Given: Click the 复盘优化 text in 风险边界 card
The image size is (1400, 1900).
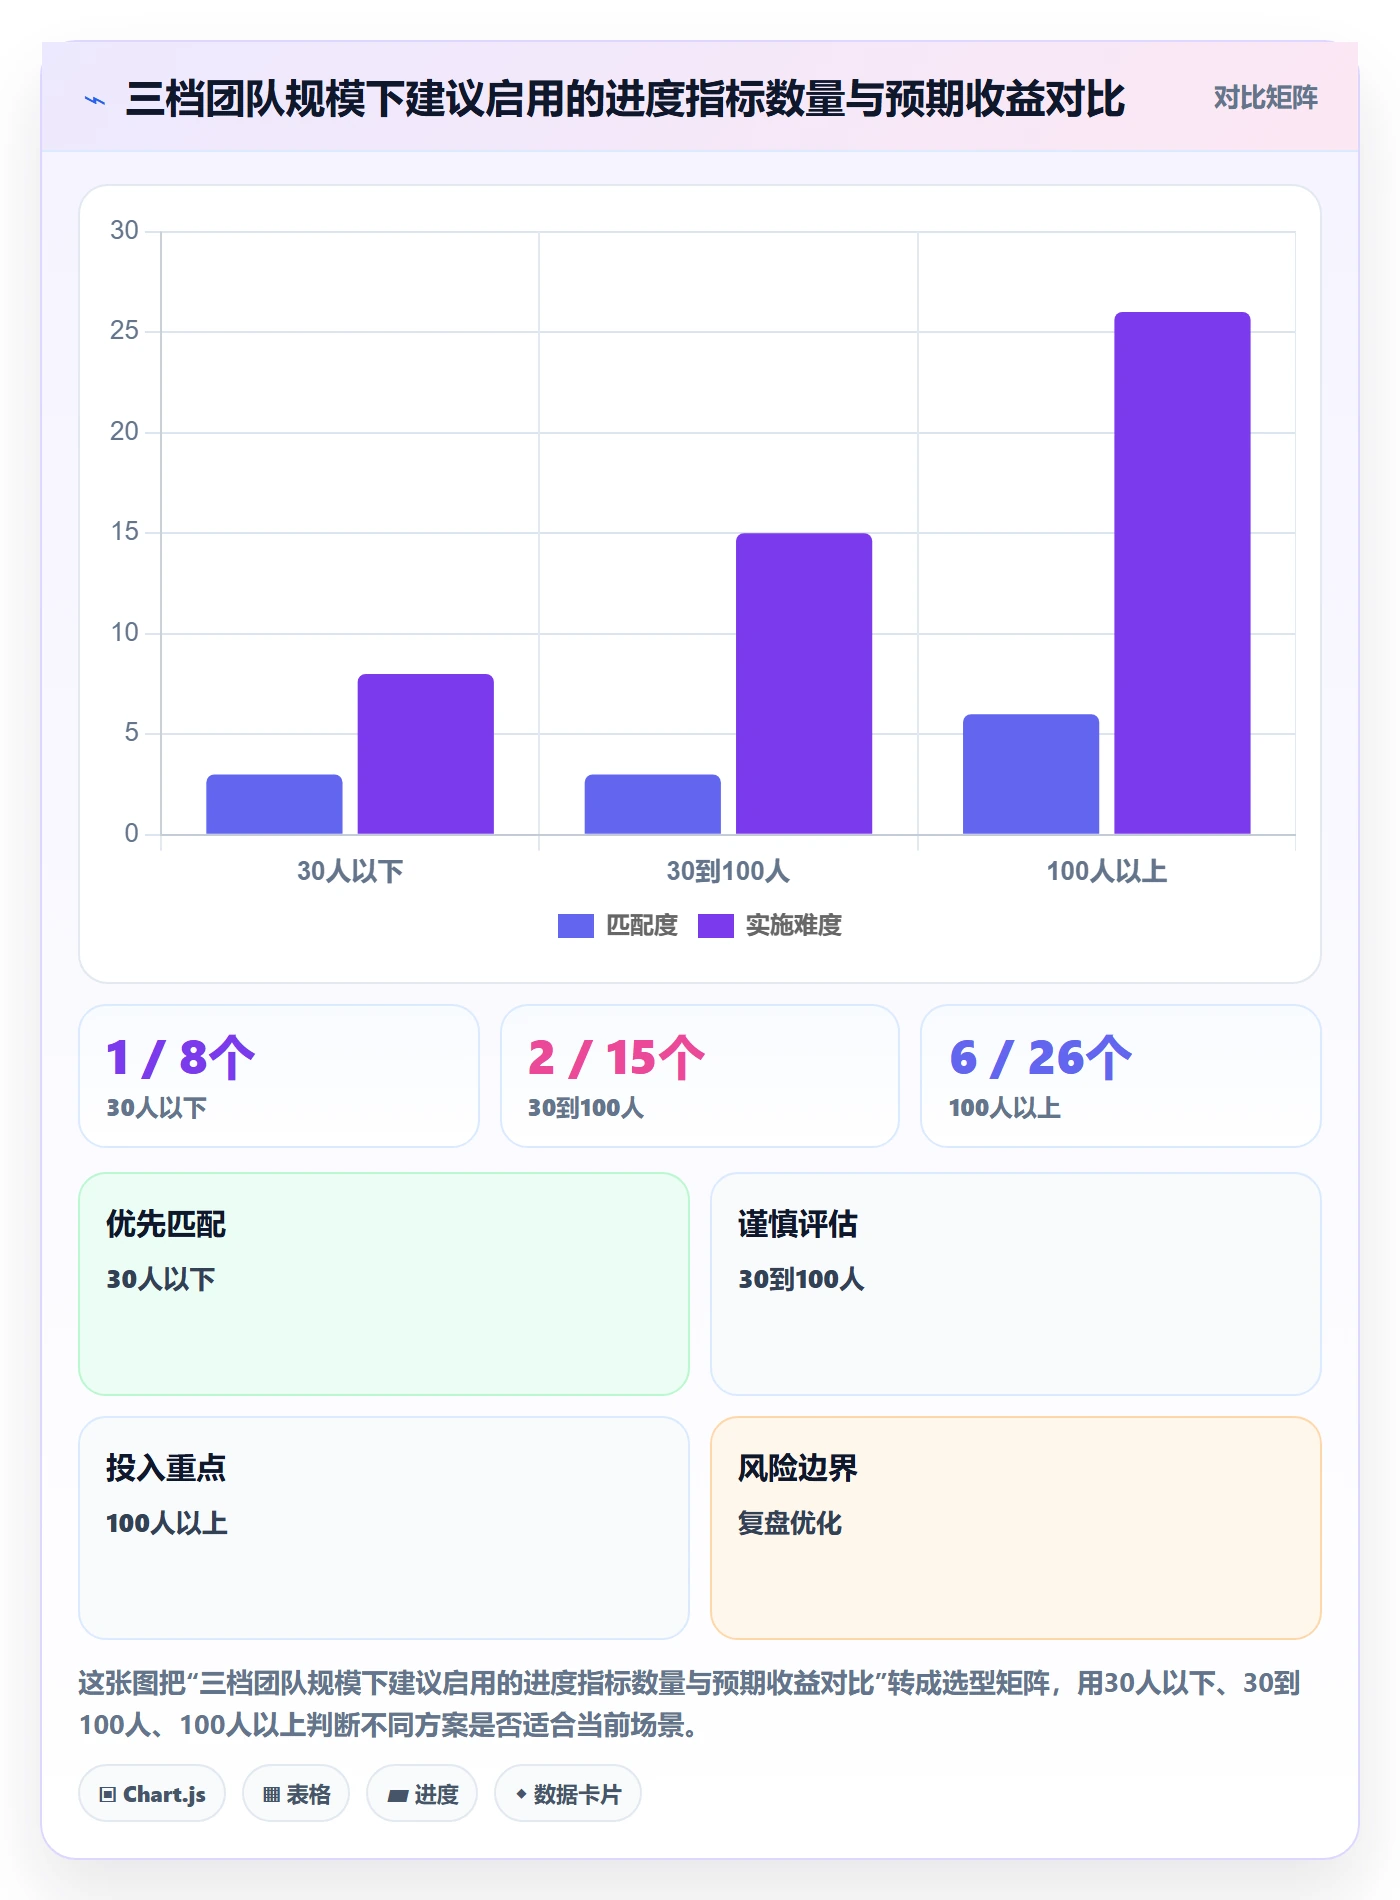Looking at the screenshot, I should click(x=790, y=1524).
